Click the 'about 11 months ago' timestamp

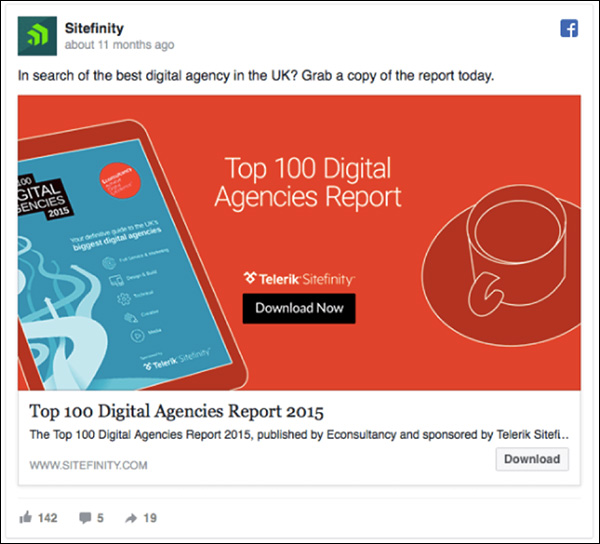tap(119, 45)
